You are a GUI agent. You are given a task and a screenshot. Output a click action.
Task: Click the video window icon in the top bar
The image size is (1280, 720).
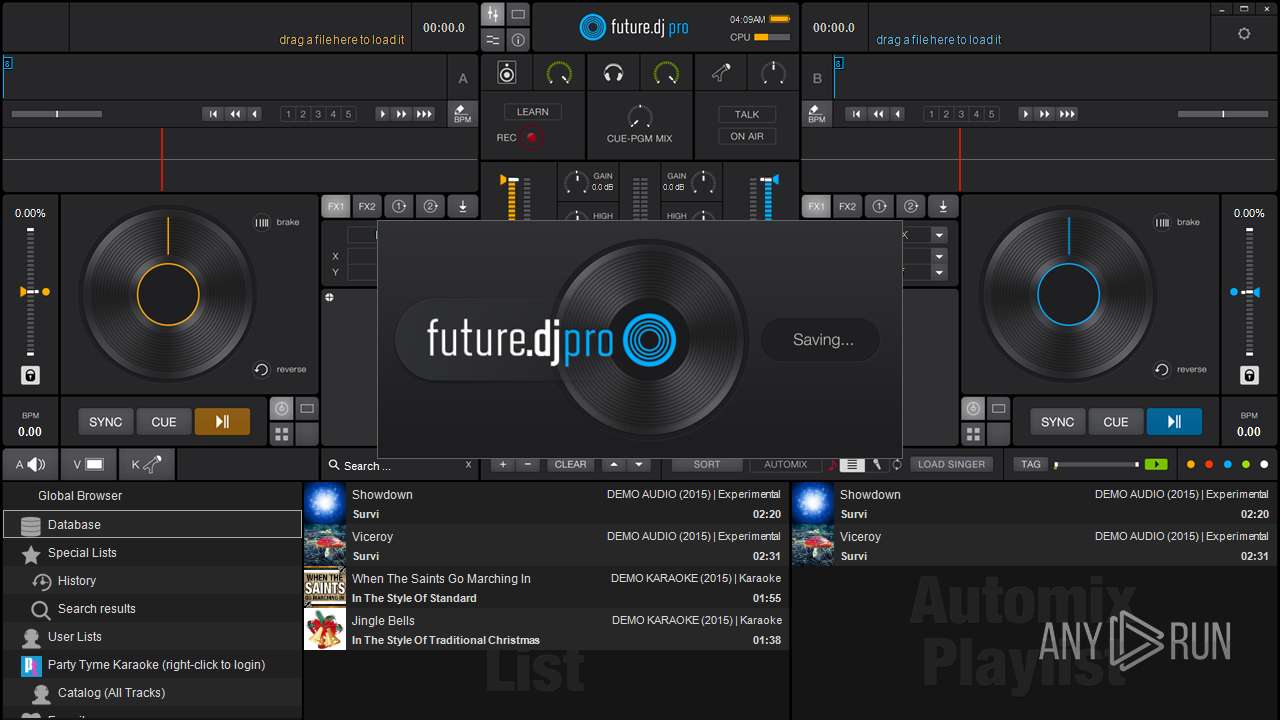518,14
